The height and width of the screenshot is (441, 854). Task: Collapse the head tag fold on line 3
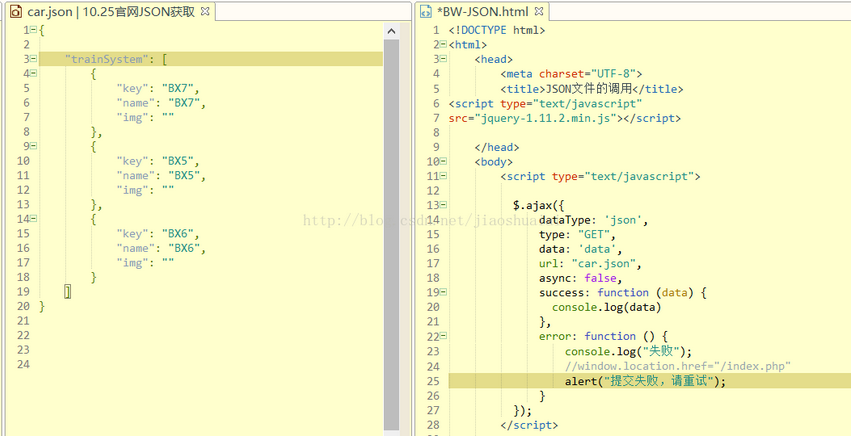pos(443,59)
